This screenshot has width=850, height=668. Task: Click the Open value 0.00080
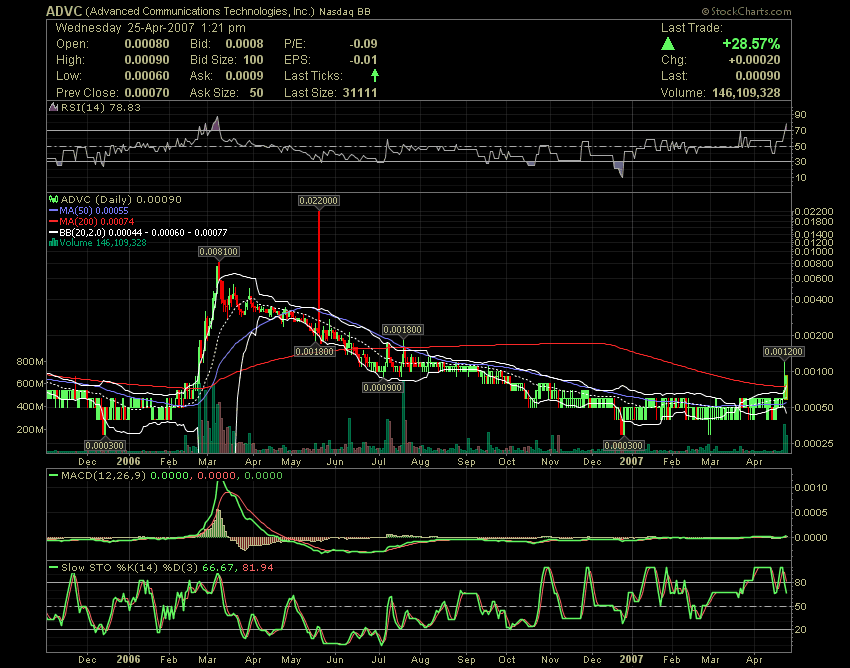coord(147,44)
